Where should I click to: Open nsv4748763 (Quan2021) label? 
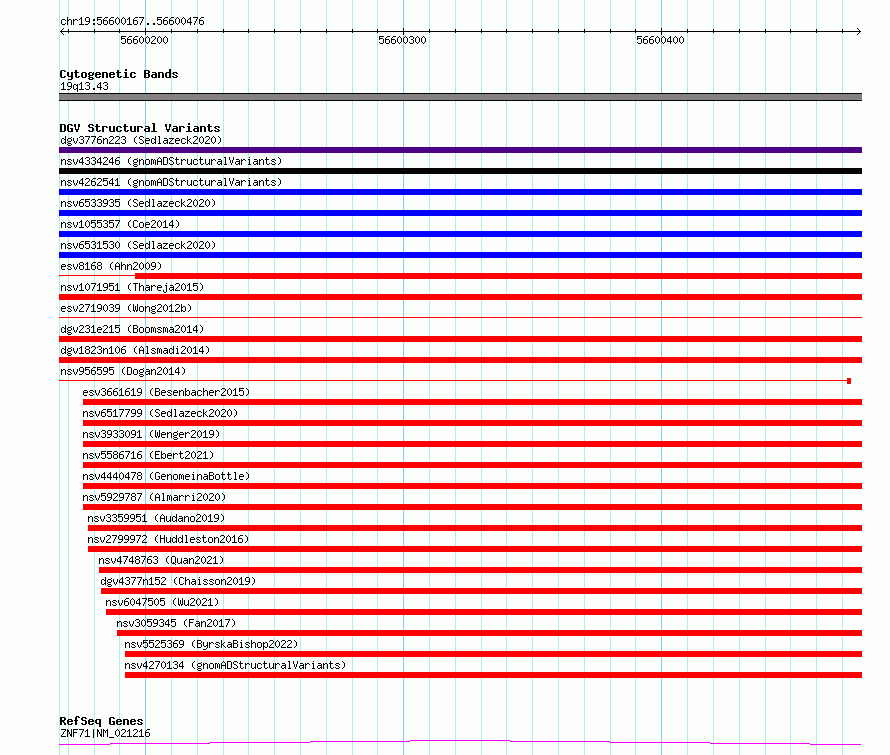(x=161, y=560)
